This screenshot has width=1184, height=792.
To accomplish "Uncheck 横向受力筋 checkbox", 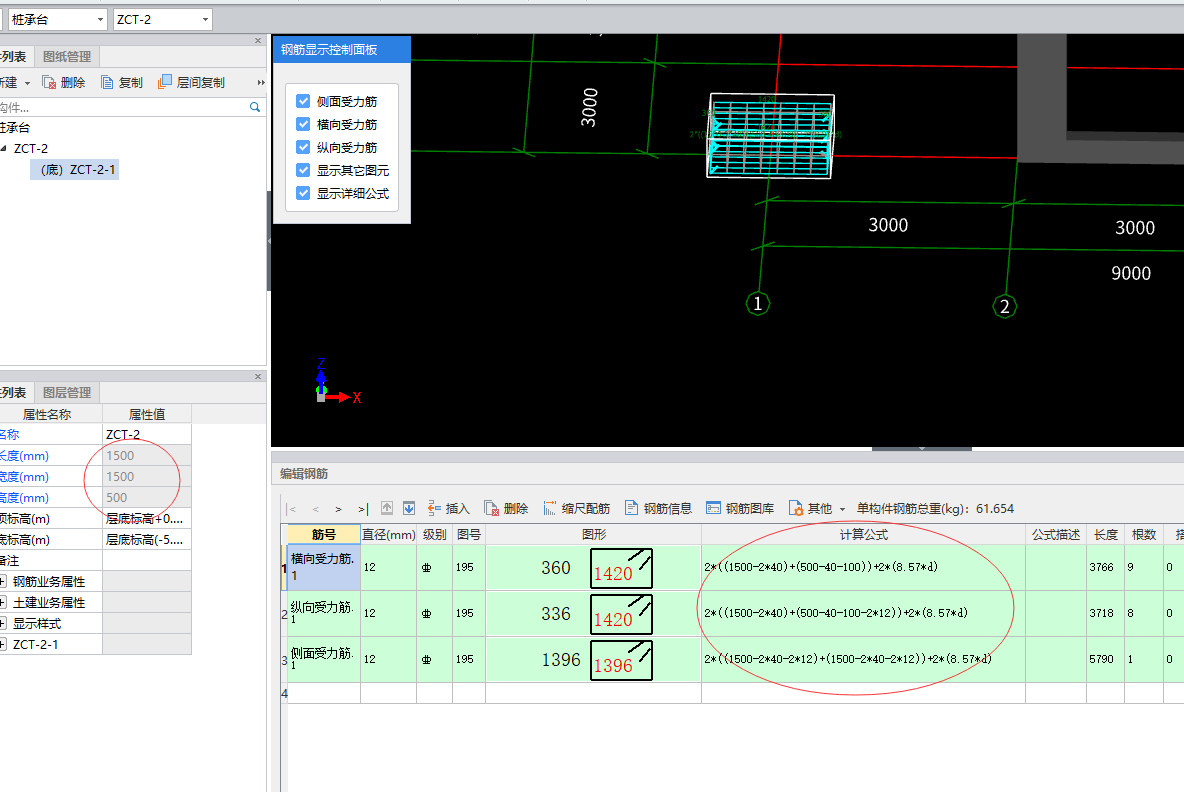I will (303, 124).
